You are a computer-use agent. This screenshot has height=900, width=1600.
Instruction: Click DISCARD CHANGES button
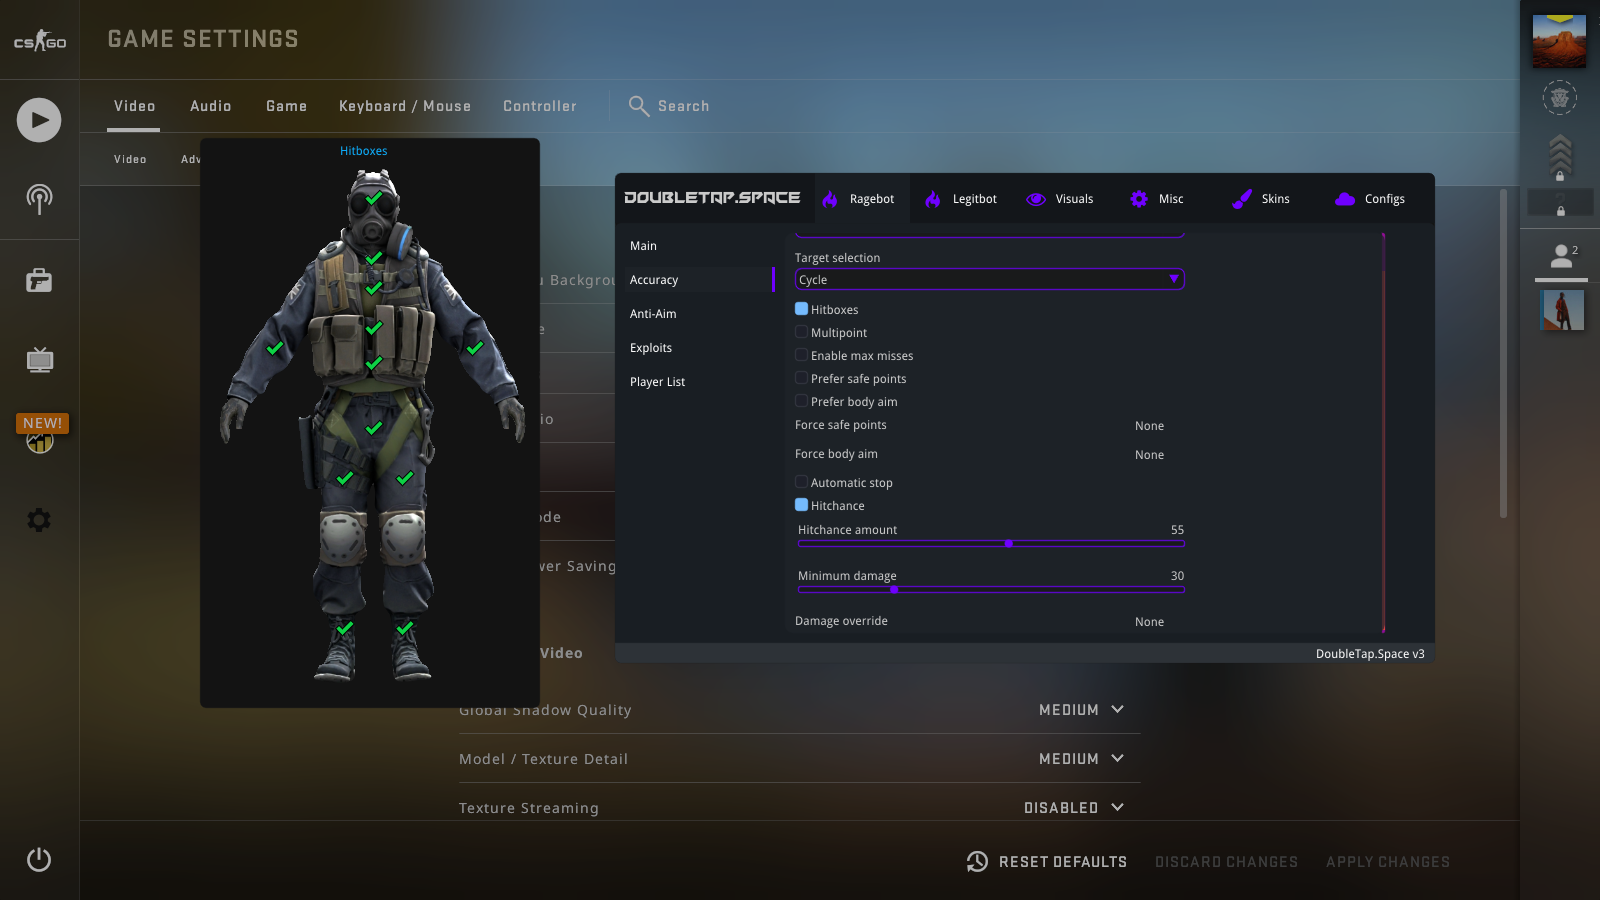click(1226, 862)
